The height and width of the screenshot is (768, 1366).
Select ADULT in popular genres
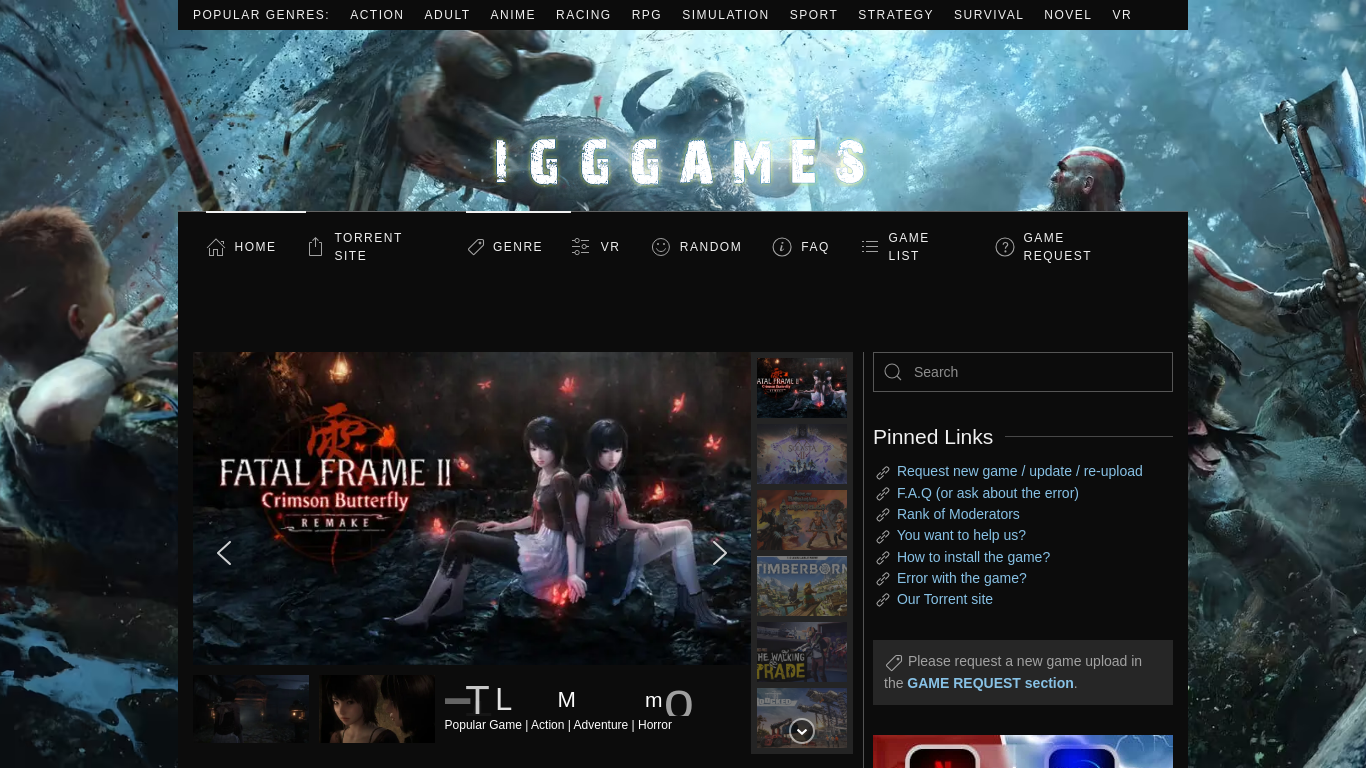tap(447, 15)
